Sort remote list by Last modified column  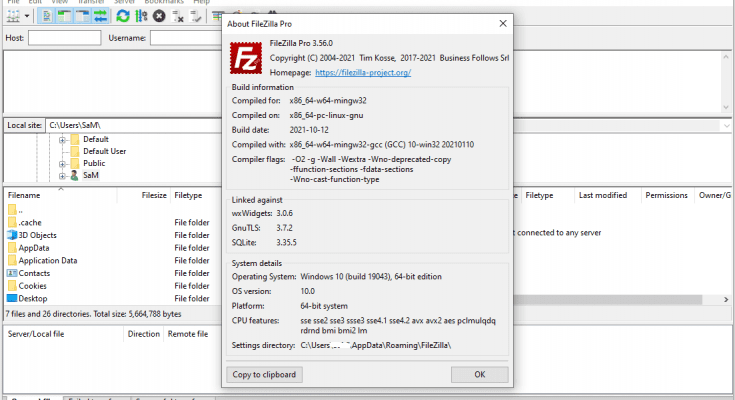pos(603,196)
